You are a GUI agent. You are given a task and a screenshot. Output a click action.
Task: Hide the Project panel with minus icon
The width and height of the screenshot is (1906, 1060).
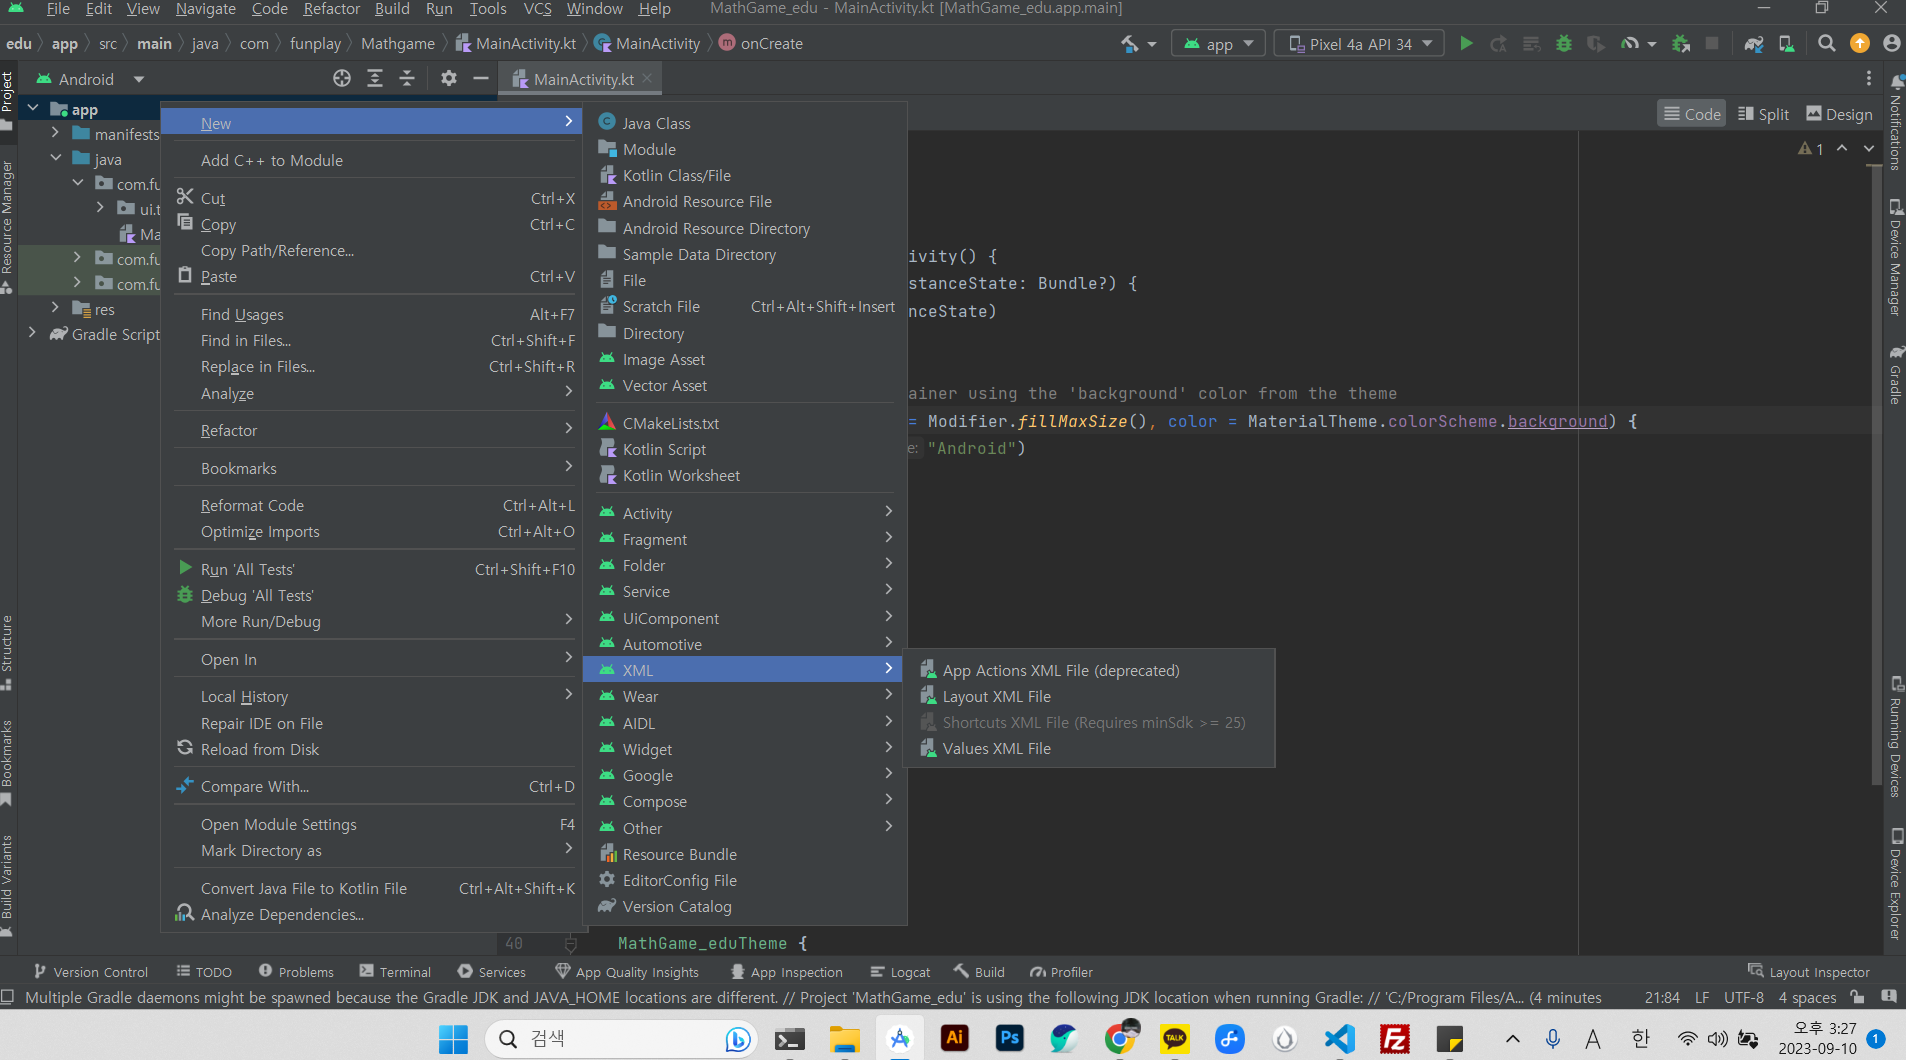(481, 78)
